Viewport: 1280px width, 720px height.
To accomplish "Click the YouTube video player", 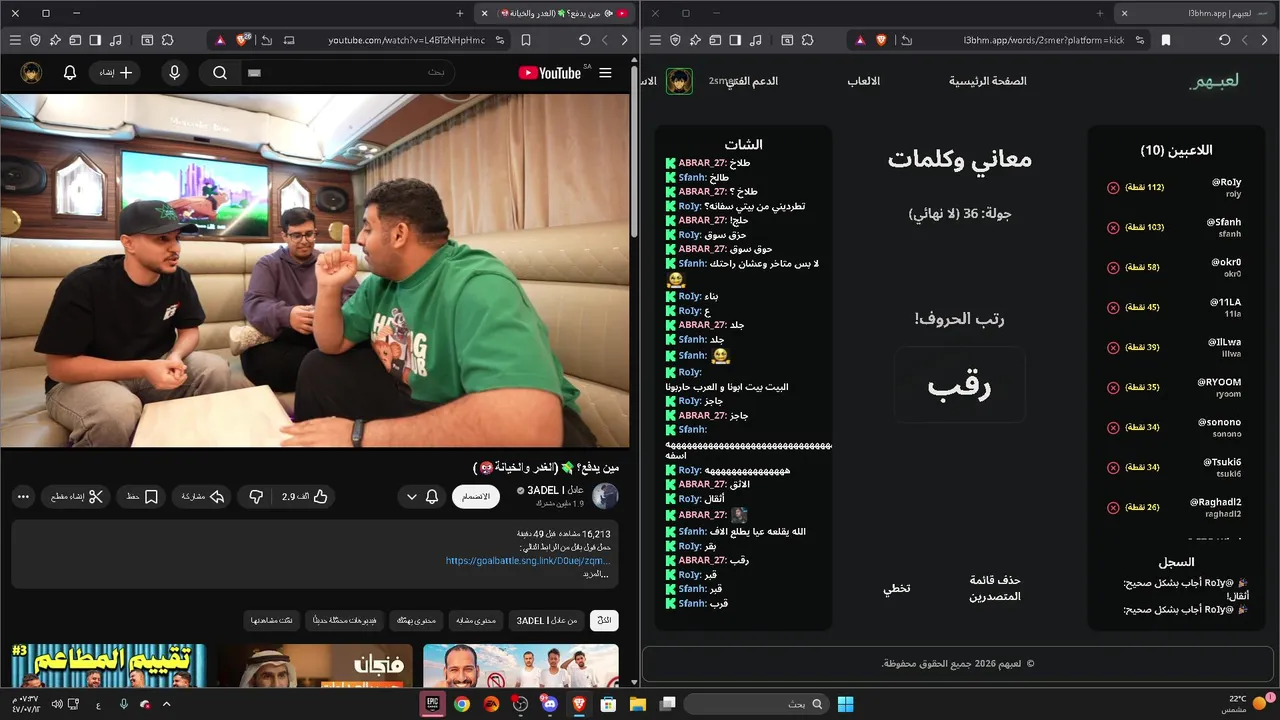I will (315, 271).
